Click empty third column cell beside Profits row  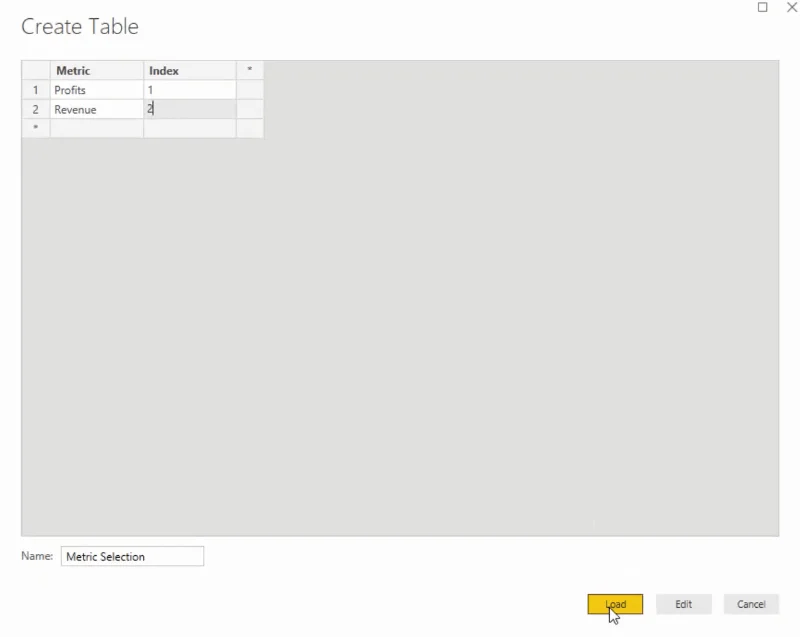pos(250,90)
